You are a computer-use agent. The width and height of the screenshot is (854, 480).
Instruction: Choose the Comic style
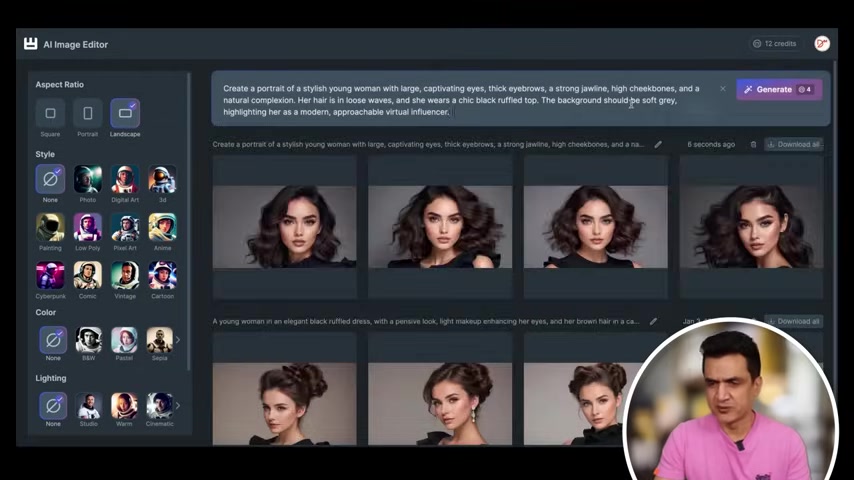pos(88,275)
